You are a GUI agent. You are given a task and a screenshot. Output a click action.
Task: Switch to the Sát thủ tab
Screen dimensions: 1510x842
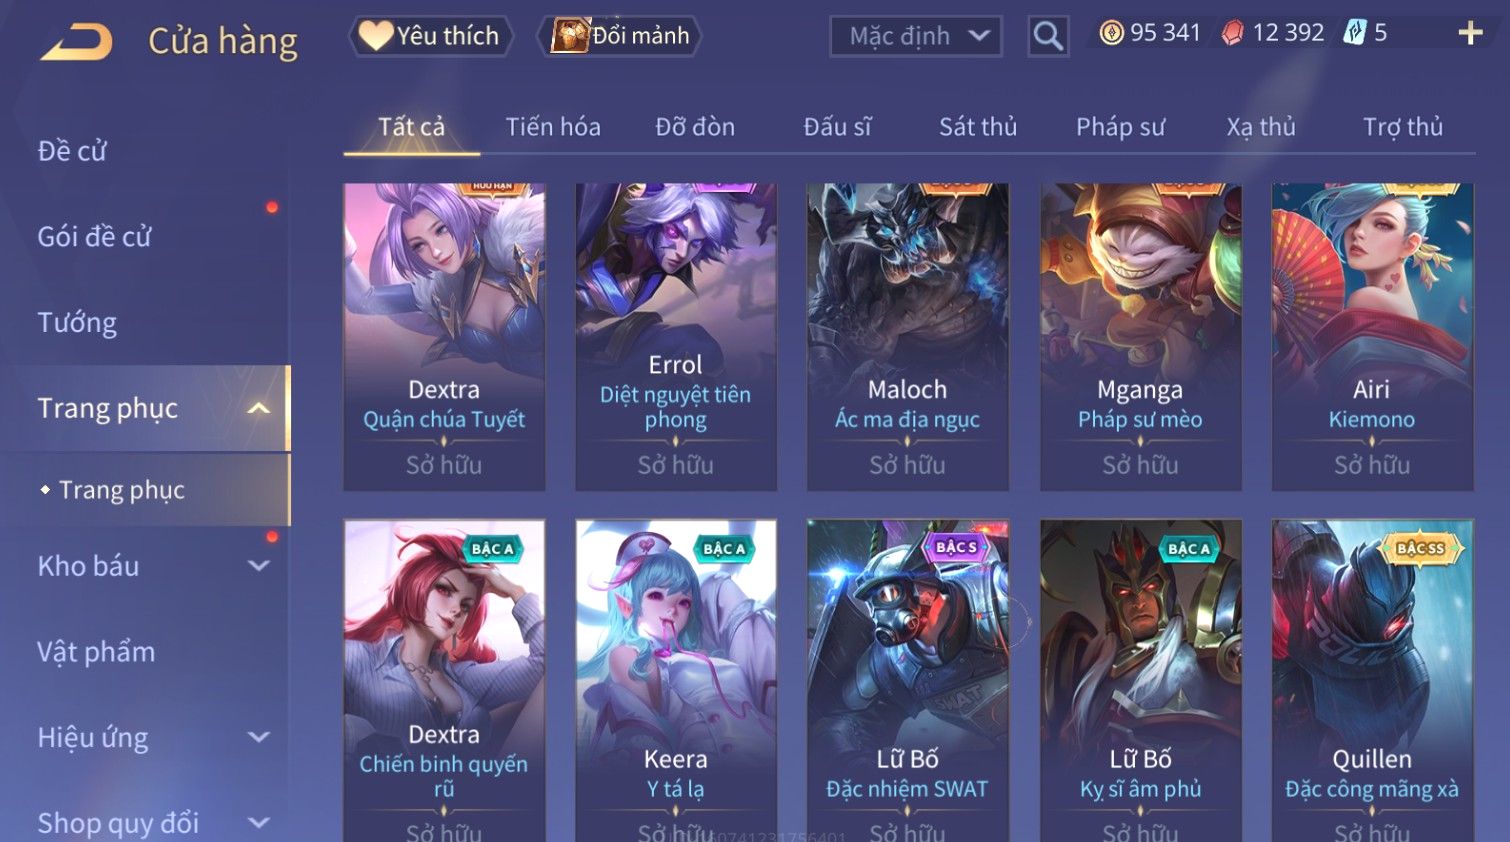(978, 127)
